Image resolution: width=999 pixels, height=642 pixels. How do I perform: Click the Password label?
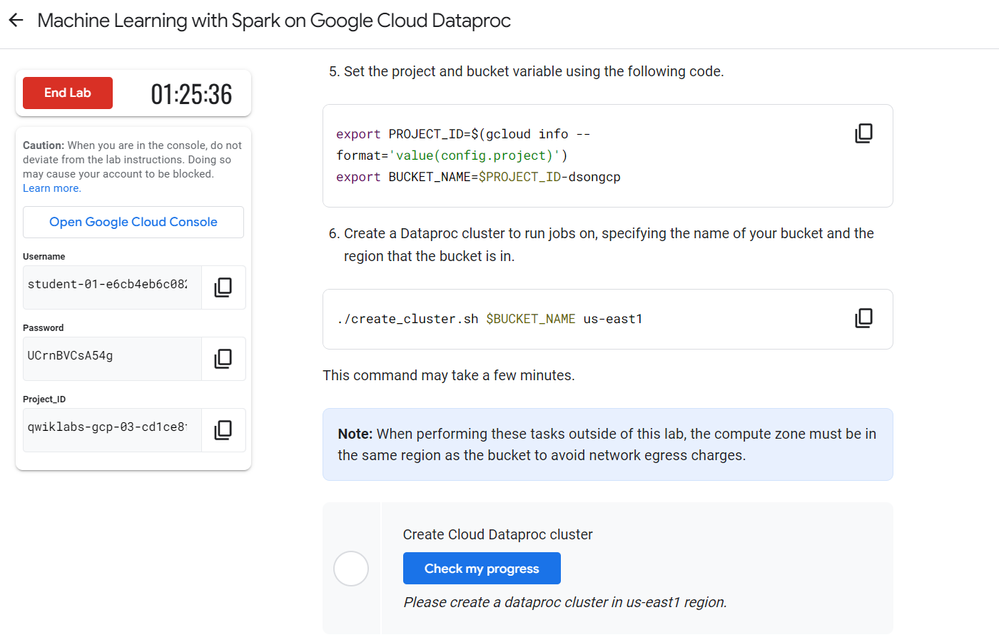coord(43,327)
